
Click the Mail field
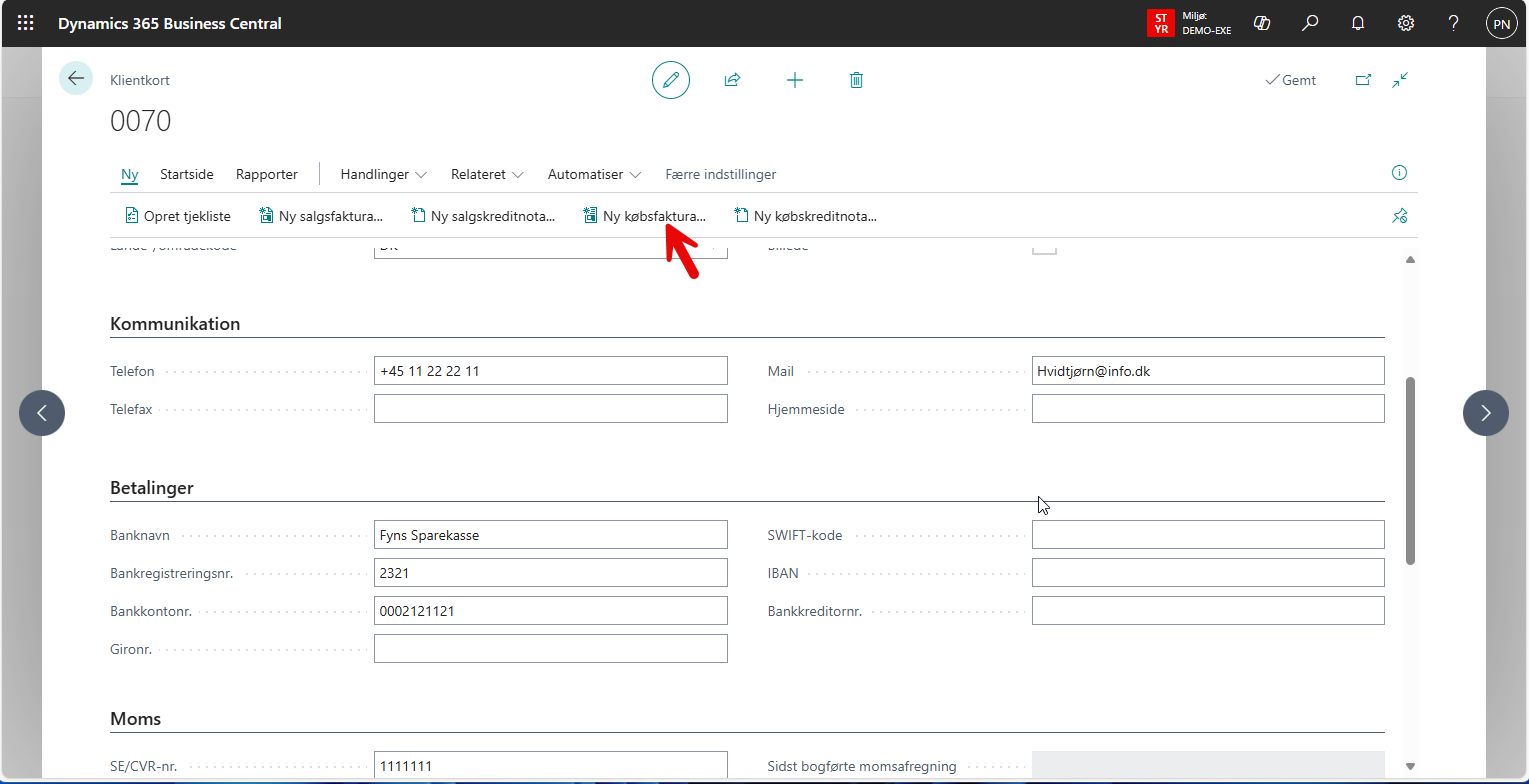[1208, 371]
